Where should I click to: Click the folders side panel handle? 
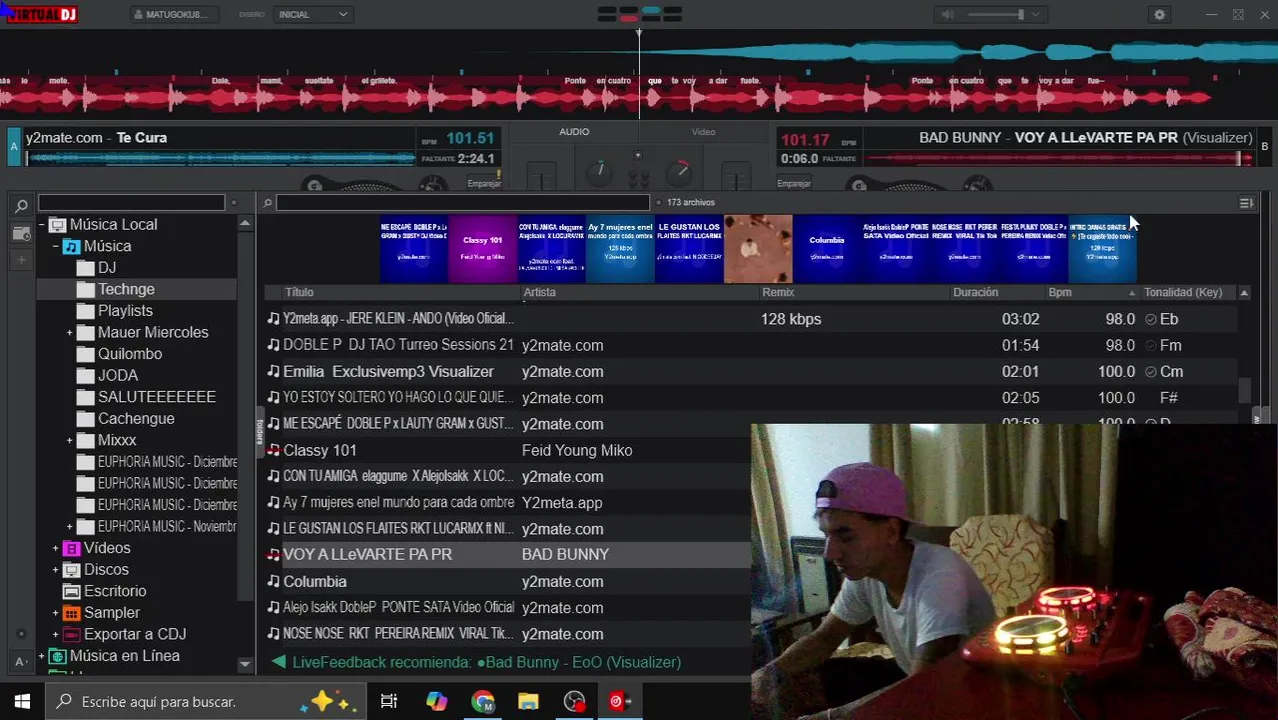click(259, 432)
